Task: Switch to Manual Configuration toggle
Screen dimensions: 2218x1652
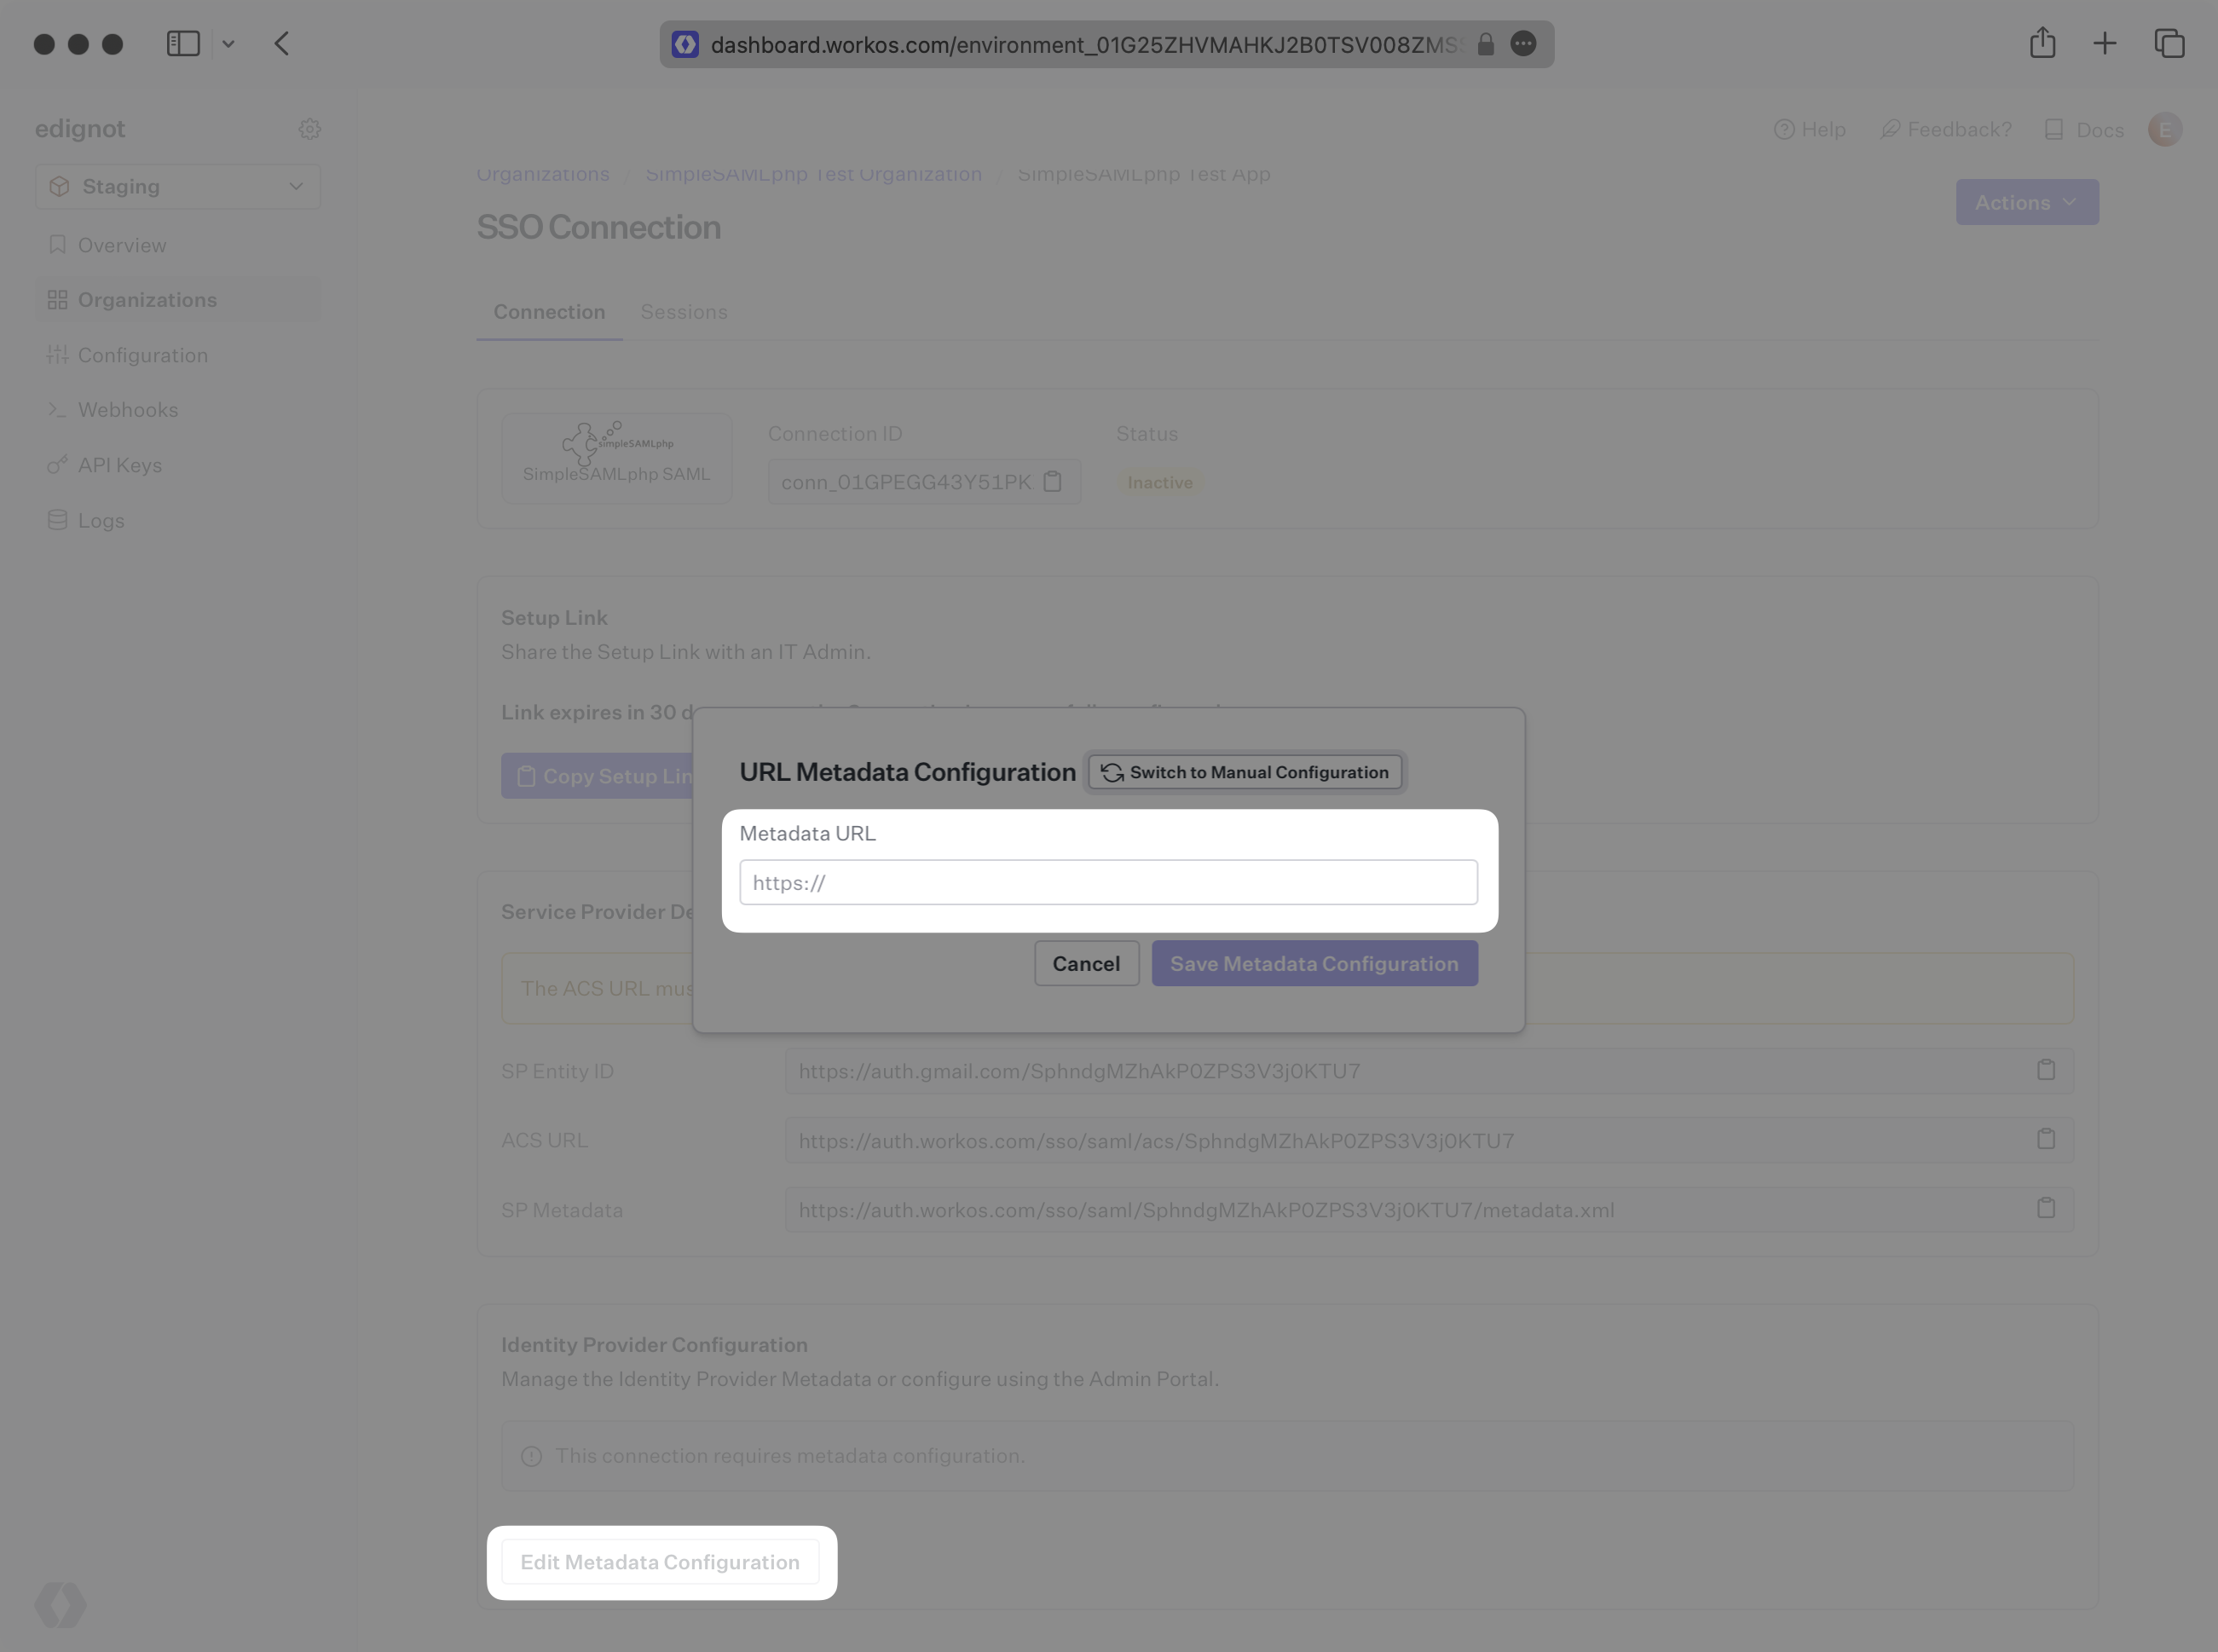Action: pos(1245,772)
